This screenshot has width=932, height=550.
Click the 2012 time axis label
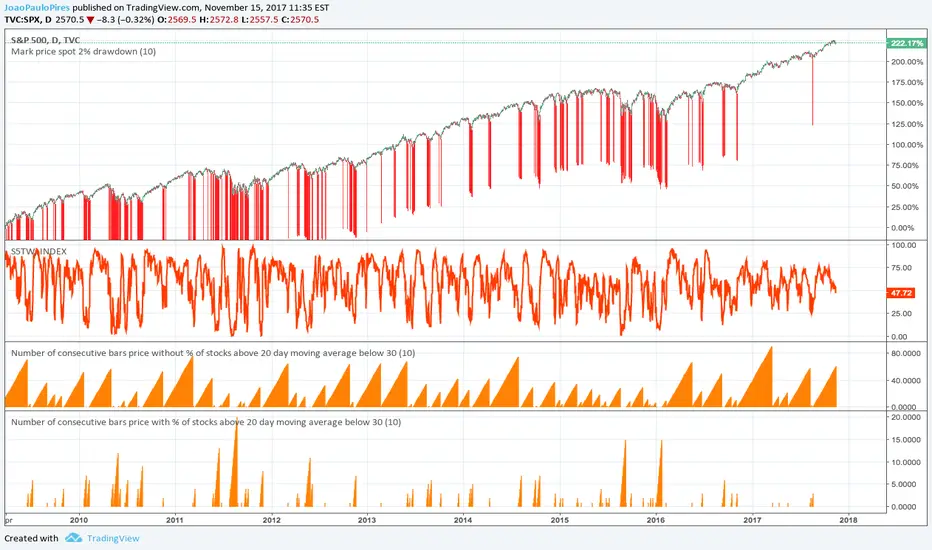point(271,520)
